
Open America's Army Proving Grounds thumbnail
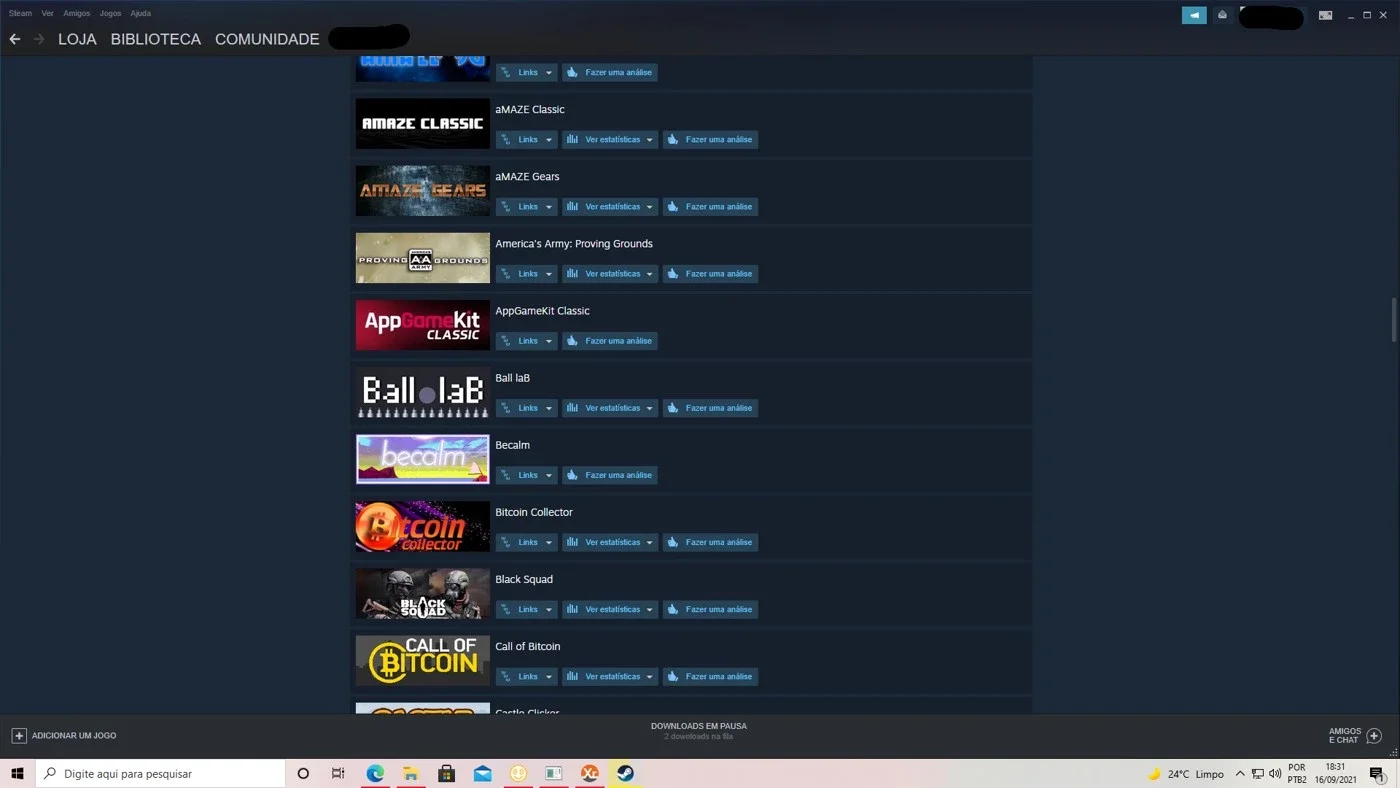click(423, 258)
